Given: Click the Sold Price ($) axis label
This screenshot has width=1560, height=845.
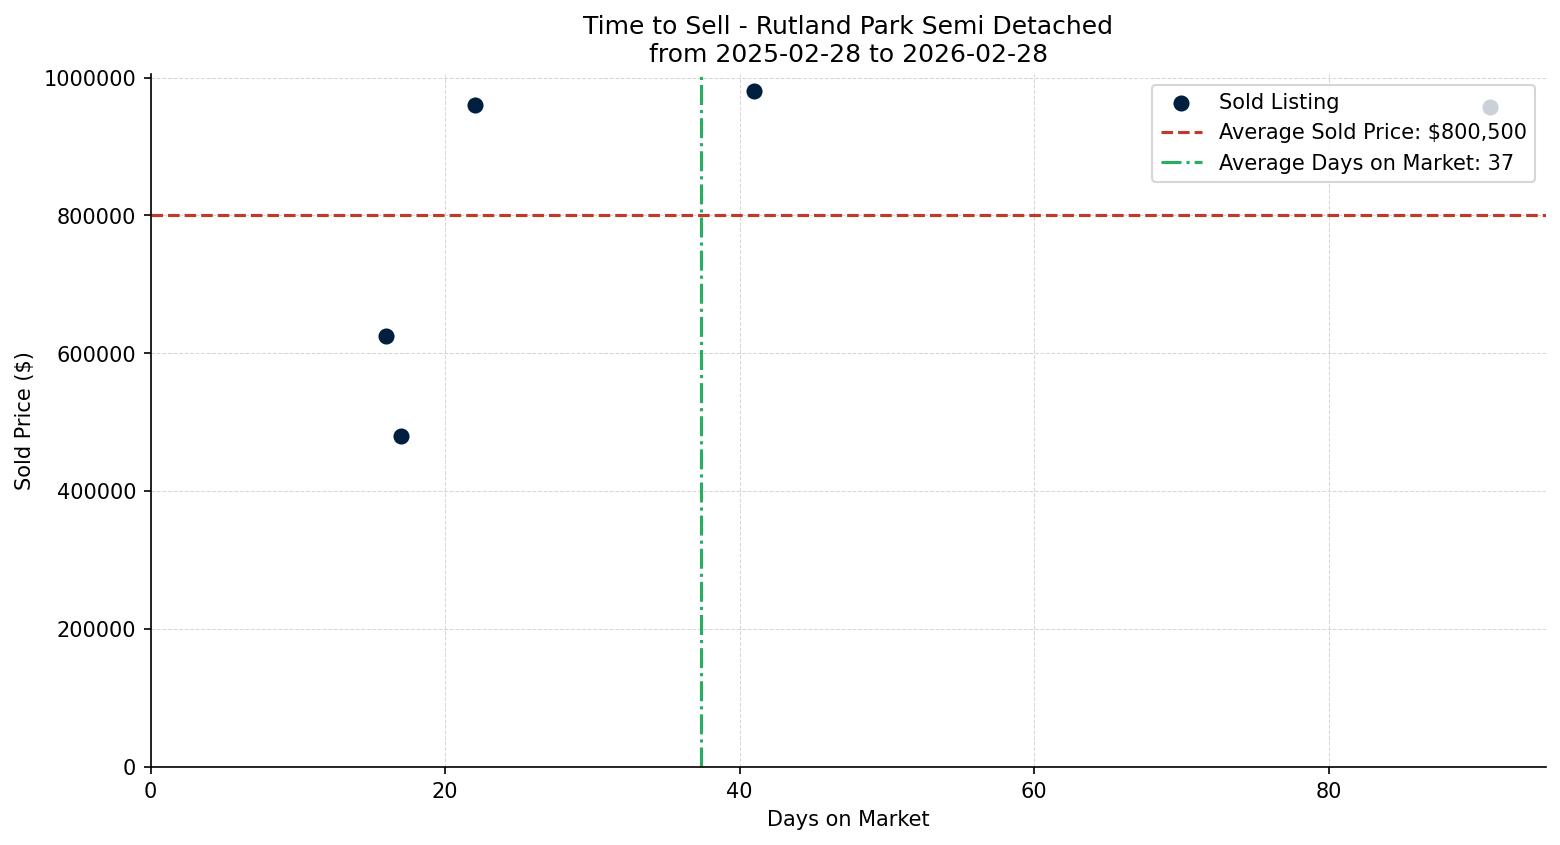Looking at the screenshot, I should (24, 420).
